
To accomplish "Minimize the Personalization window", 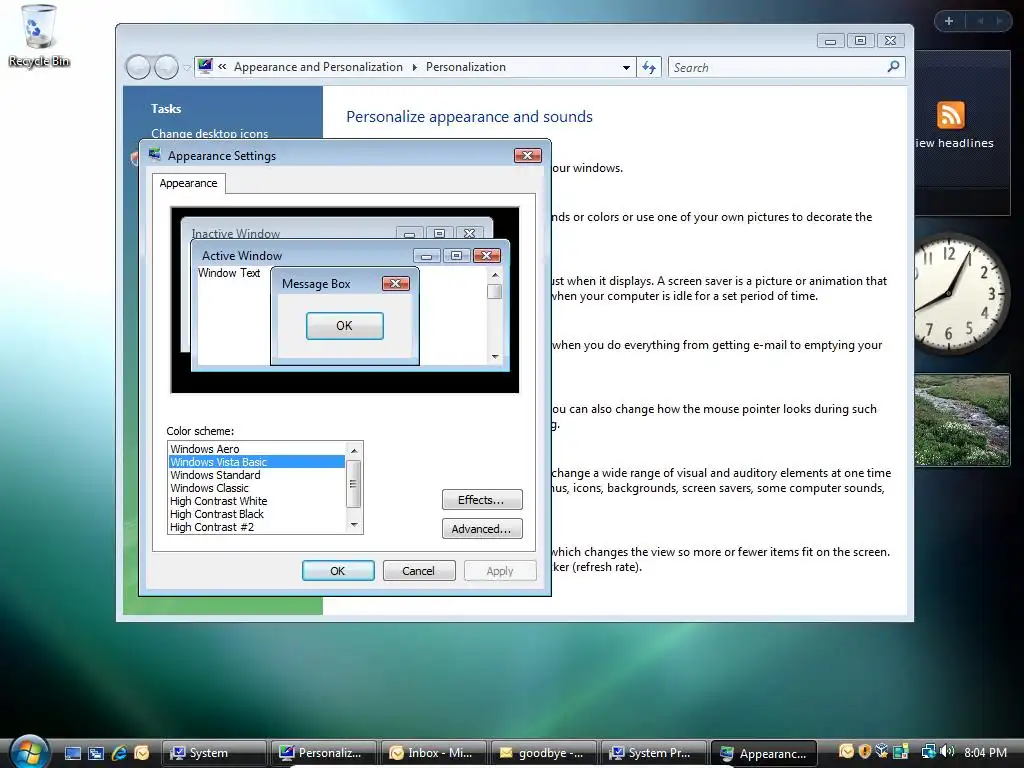I will tap(831, 40).
